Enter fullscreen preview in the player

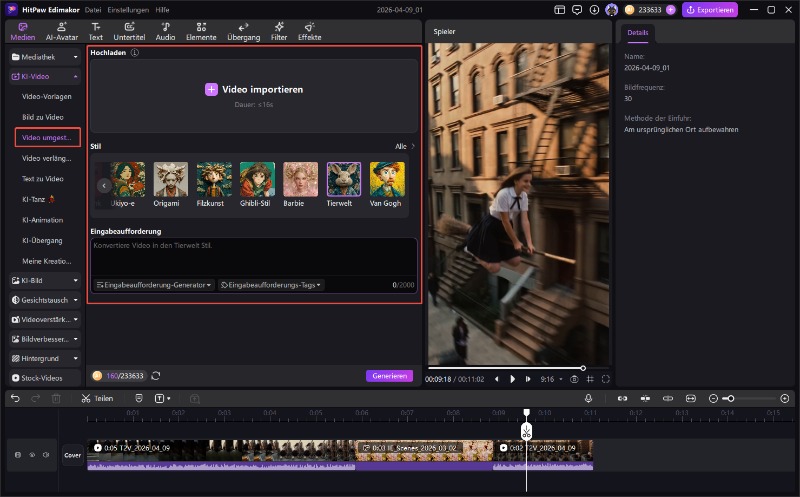pyautogui.click(x=606, y=379)
